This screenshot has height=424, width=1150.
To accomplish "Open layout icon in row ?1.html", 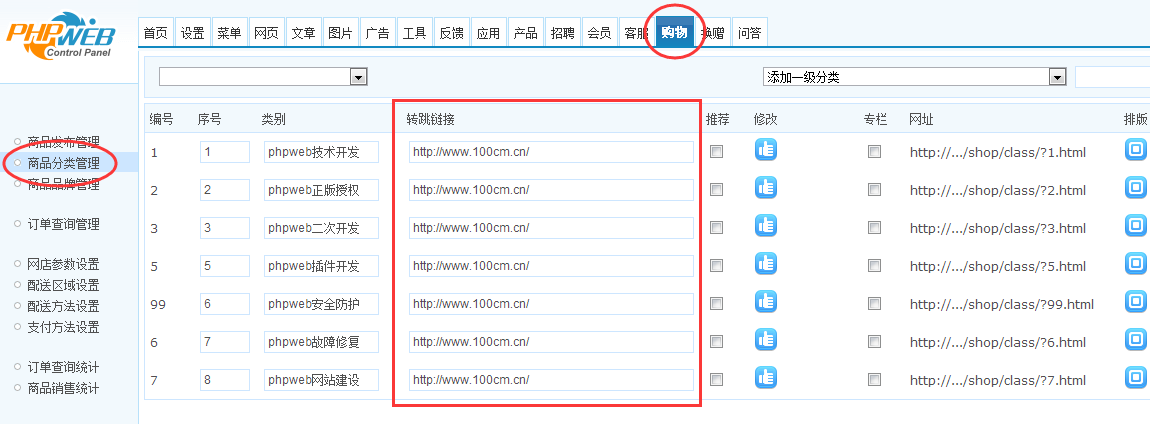I will pyautogui.click(x=1136, y=150).
